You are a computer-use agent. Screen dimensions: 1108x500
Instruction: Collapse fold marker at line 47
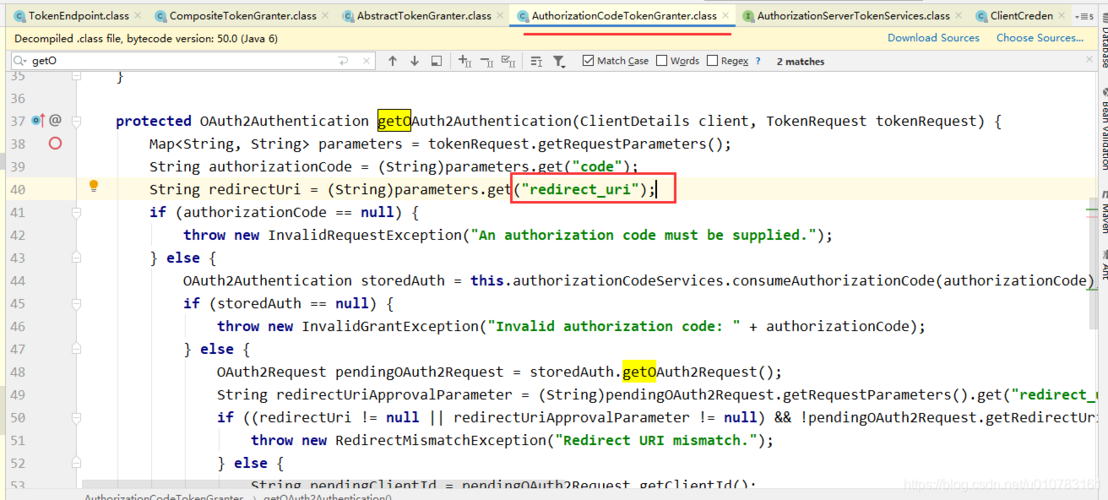coord(76,349)
